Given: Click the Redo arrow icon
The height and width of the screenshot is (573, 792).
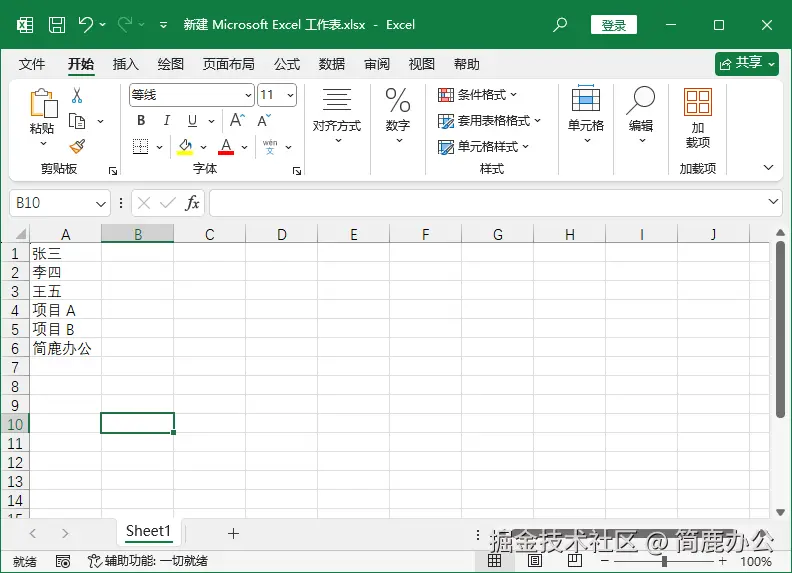Looking at the screenshot, I should coord(125,24).
